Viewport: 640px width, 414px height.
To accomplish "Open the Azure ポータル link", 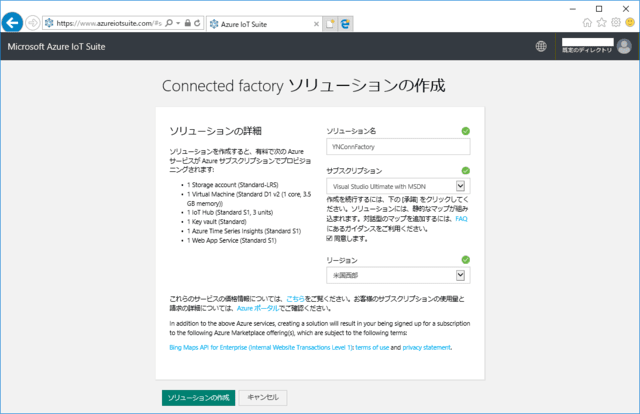I will point(258,308).
